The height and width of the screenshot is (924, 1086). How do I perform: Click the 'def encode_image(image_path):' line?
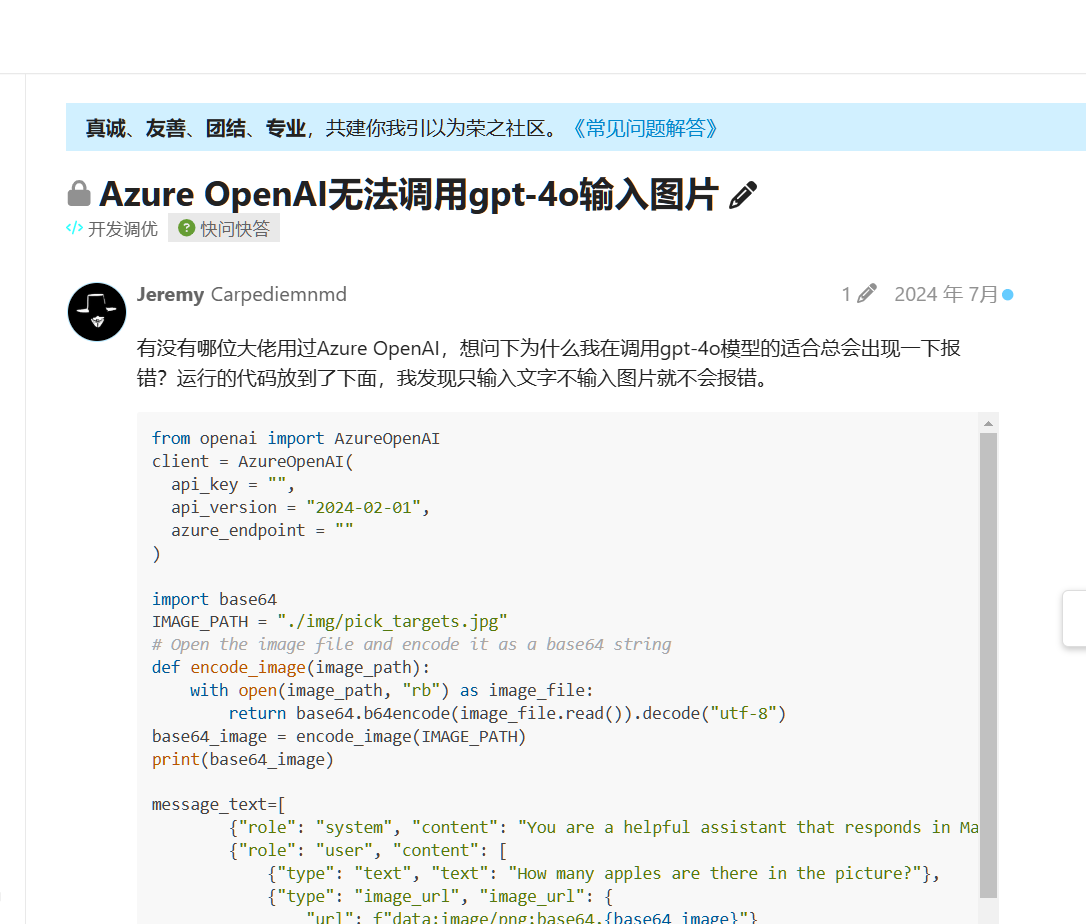coord(291,668)
